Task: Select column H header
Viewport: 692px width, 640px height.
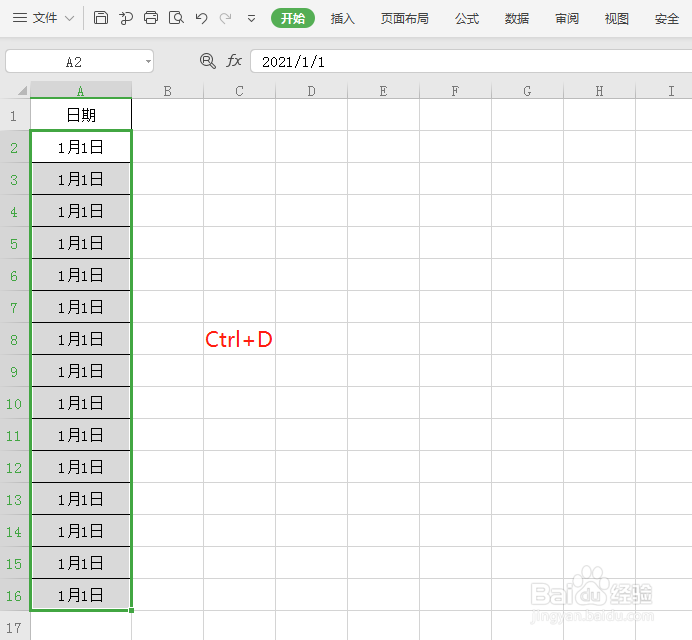Action: click(x=599, y=91)
